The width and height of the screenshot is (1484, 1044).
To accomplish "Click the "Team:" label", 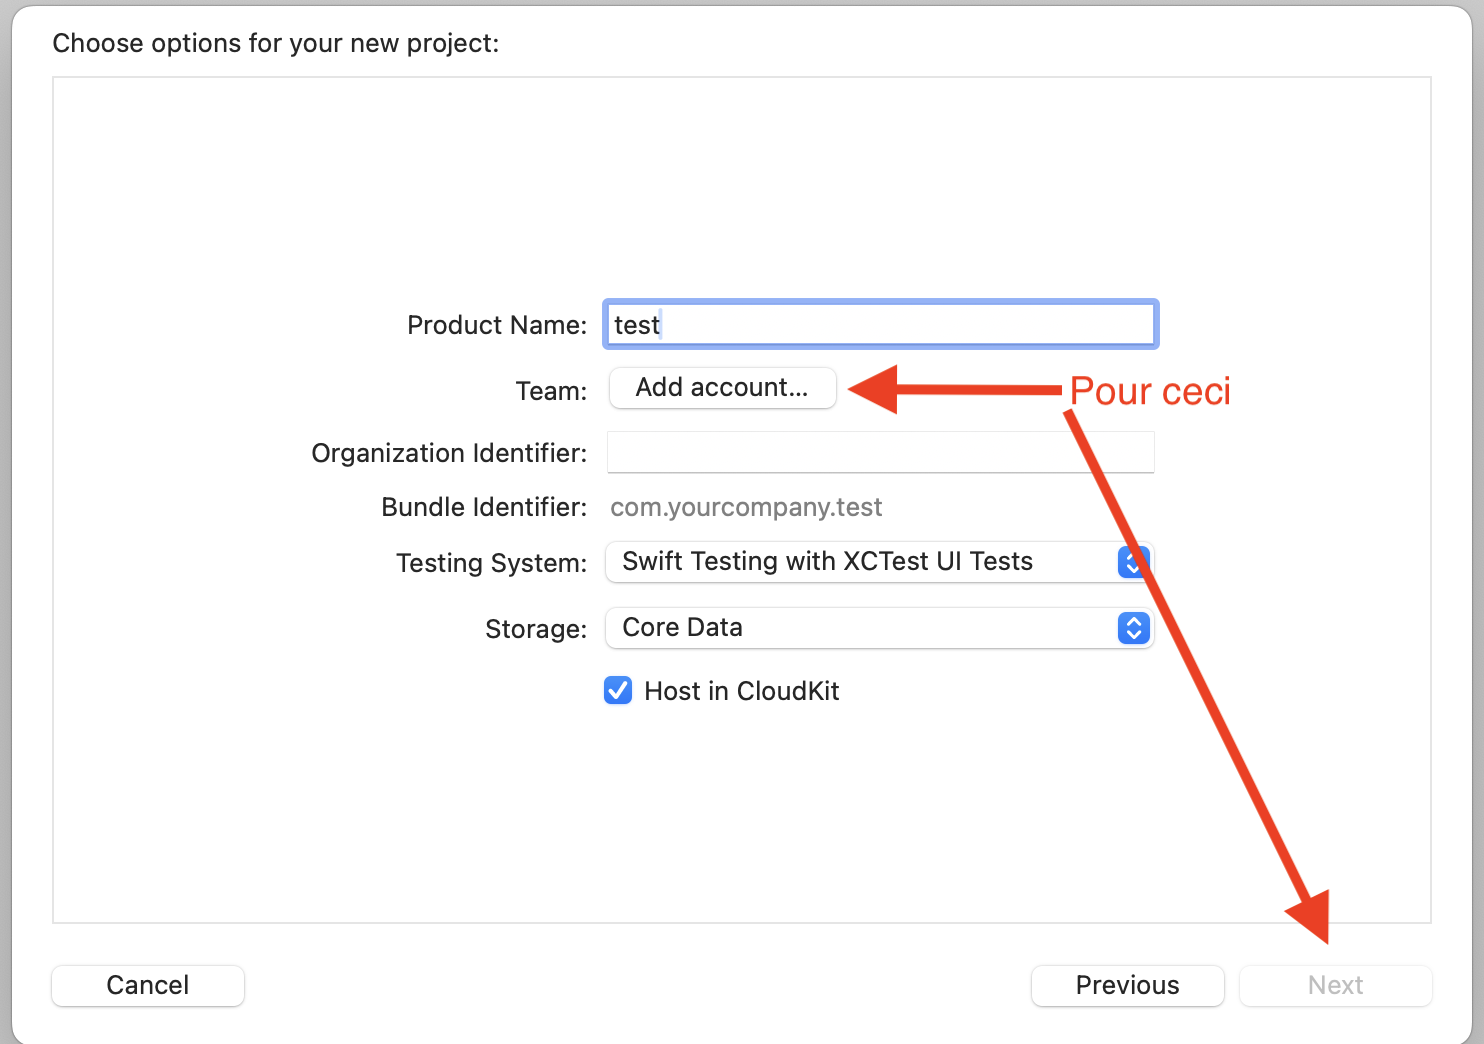I will 551,391.
